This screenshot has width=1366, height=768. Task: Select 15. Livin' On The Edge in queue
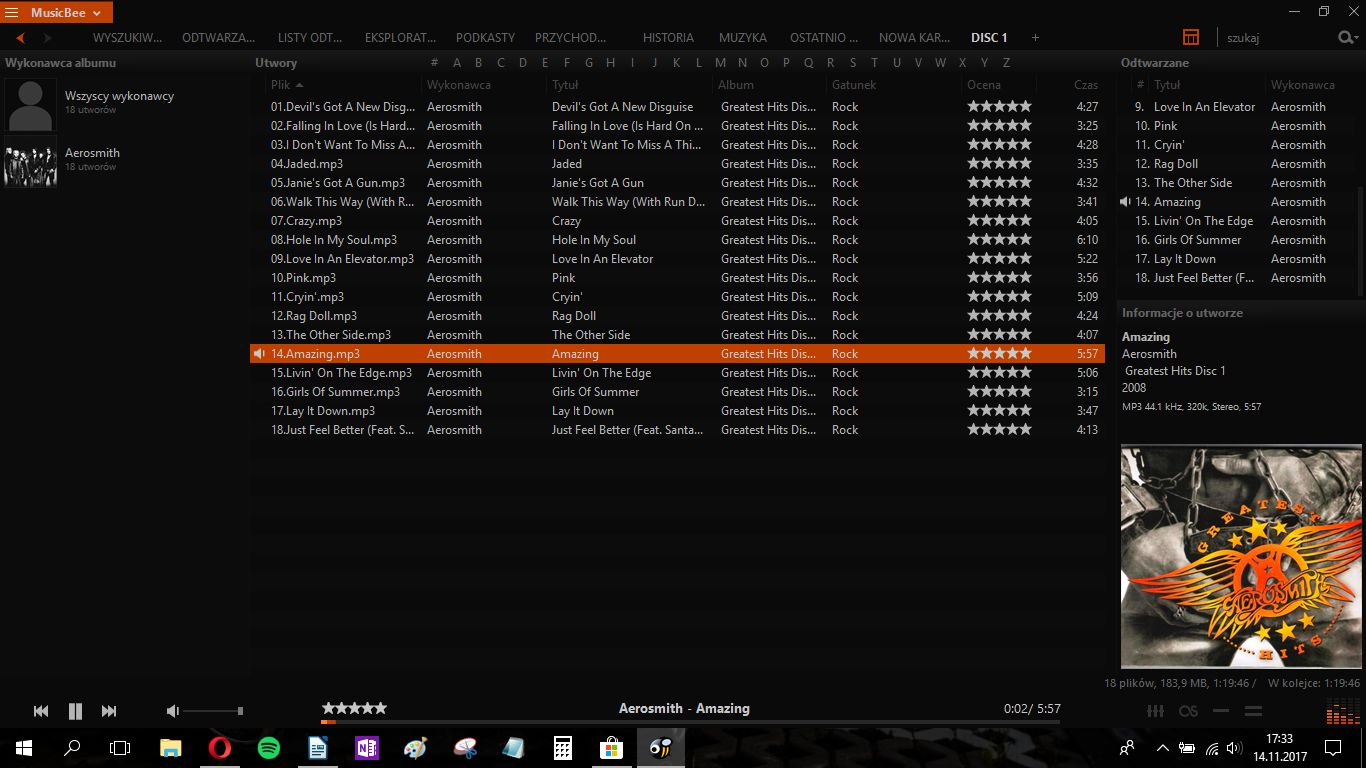pyautogui.click(x=1237, y=221)
